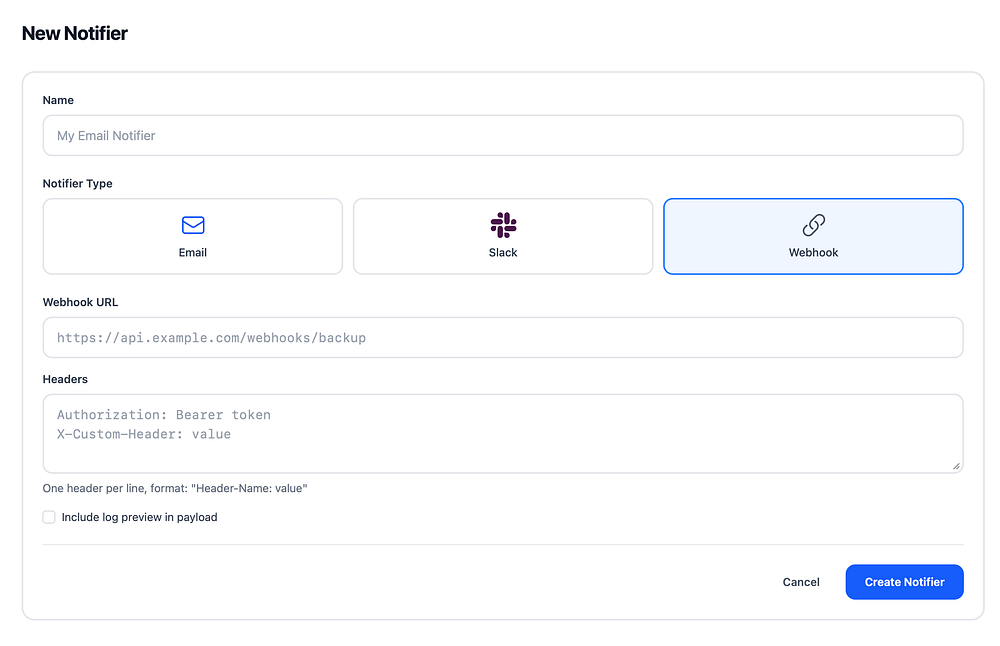
Task: Enable the include log preview checkbox
Action: 49,517
